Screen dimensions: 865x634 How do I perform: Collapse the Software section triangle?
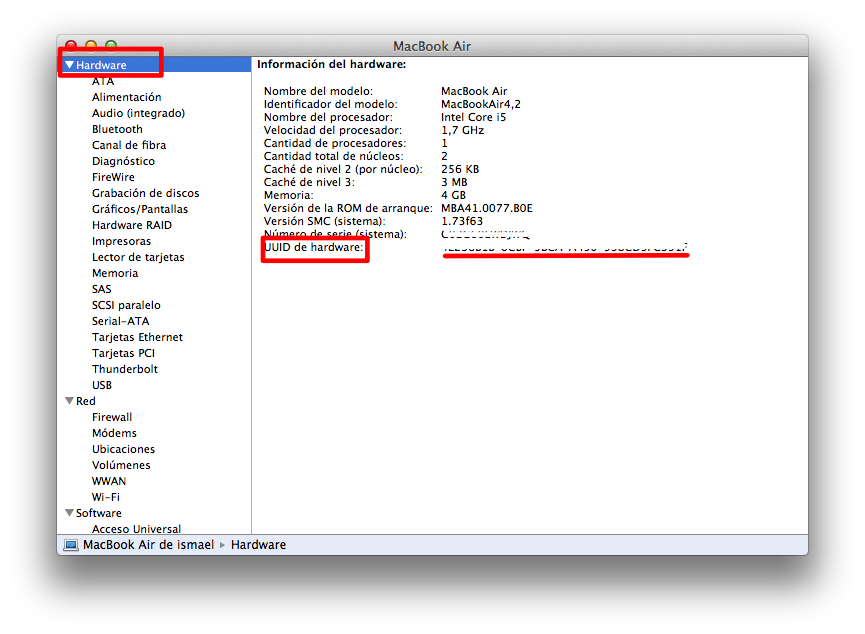tap(70, 513)
